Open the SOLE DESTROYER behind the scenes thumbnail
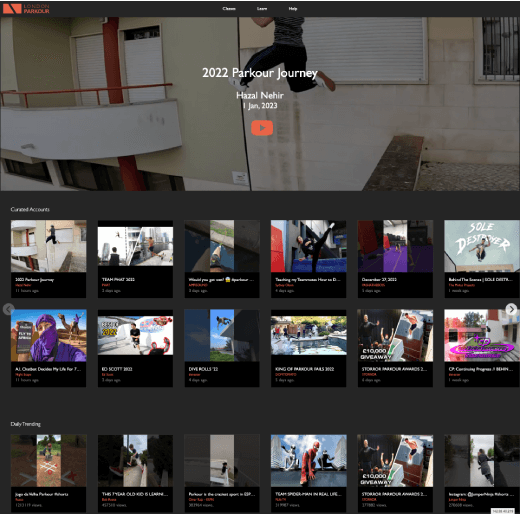 (x=482, y=246)
